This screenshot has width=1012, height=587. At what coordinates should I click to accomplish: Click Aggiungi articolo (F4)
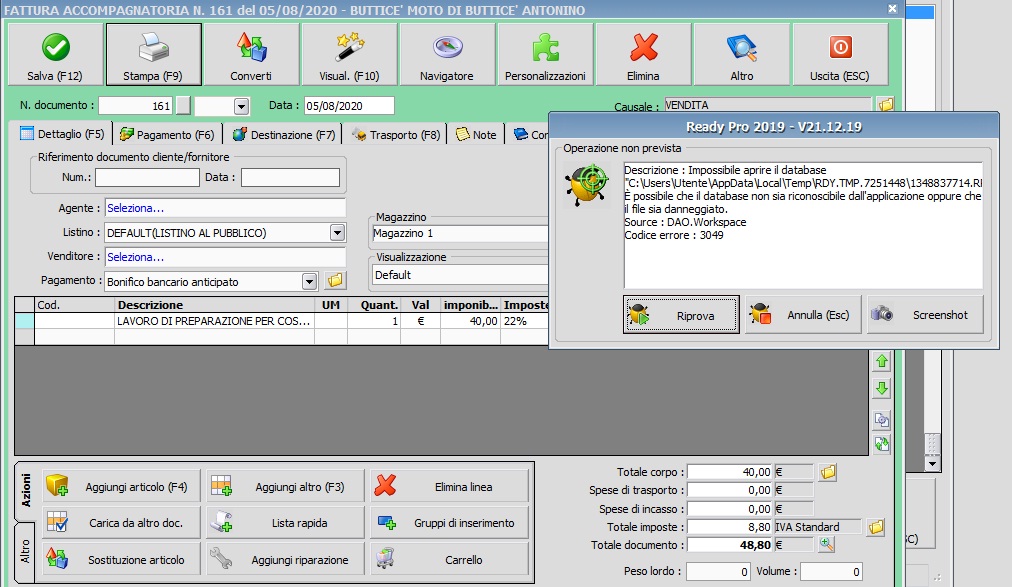click(121, 486)
